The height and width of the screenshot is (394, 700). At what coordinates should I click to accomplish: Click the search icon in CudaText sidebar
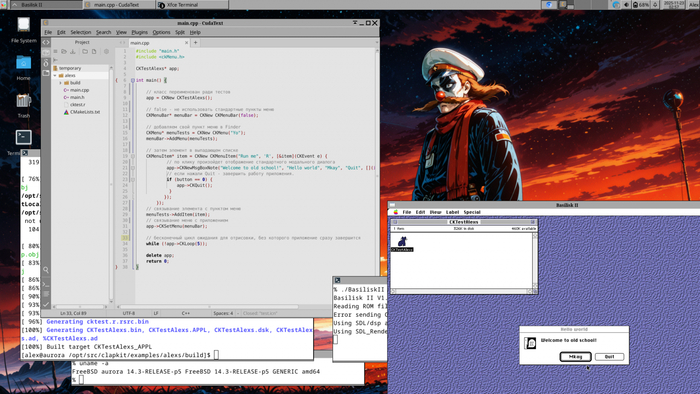(46, 270)
